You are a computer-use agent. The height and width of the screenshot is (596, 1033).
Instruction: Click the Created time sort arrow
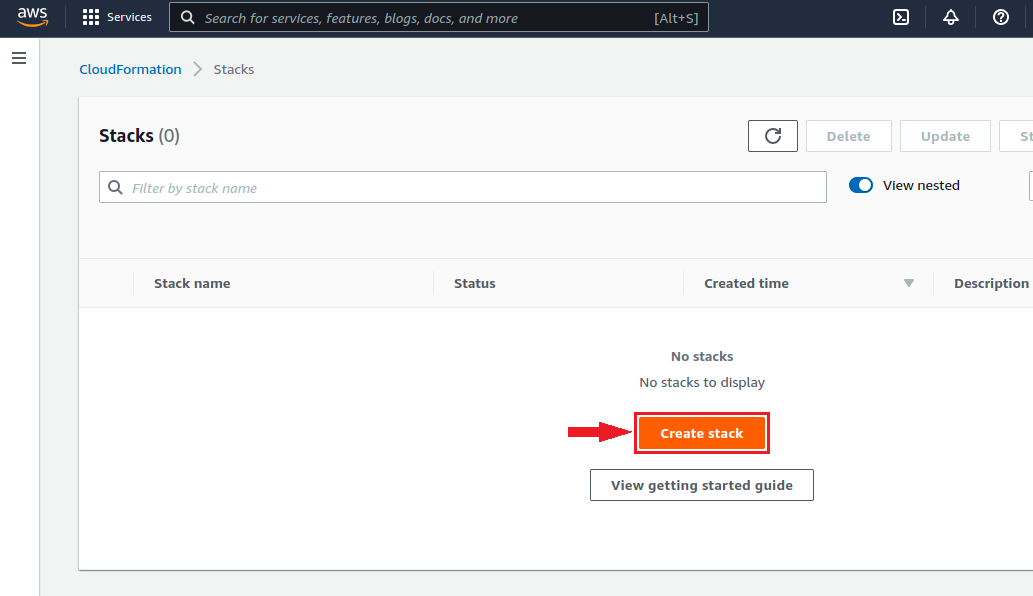908,283
